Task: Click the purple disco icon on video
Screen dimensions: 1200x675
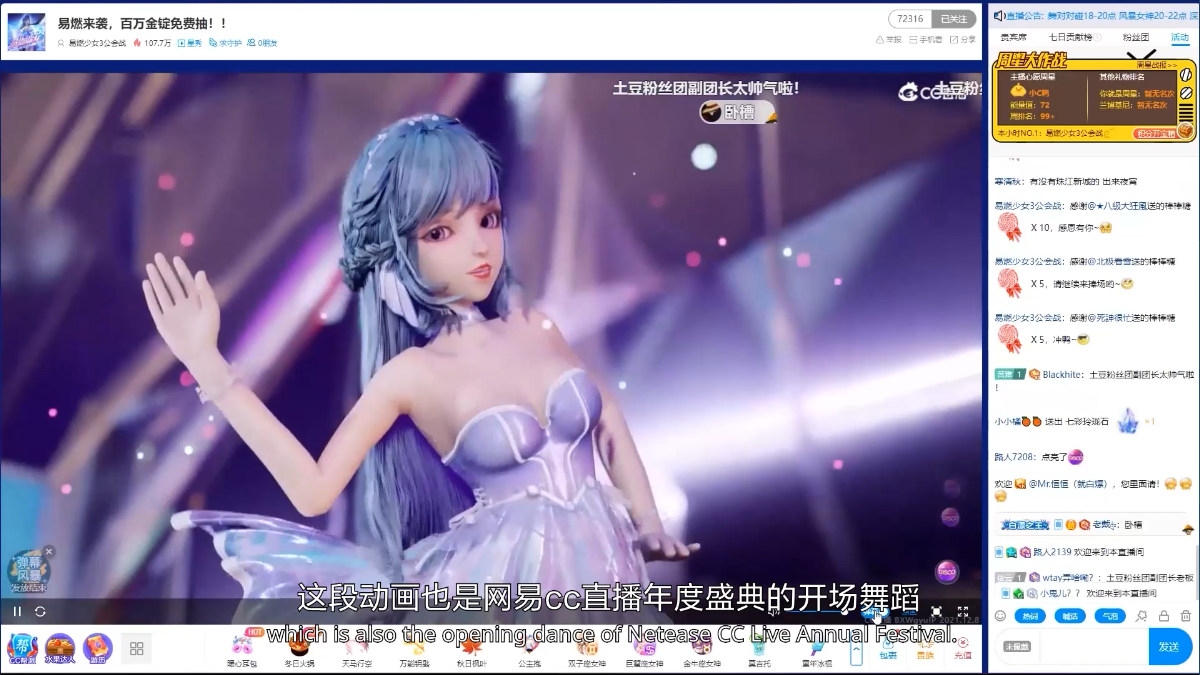Action: 947,572
